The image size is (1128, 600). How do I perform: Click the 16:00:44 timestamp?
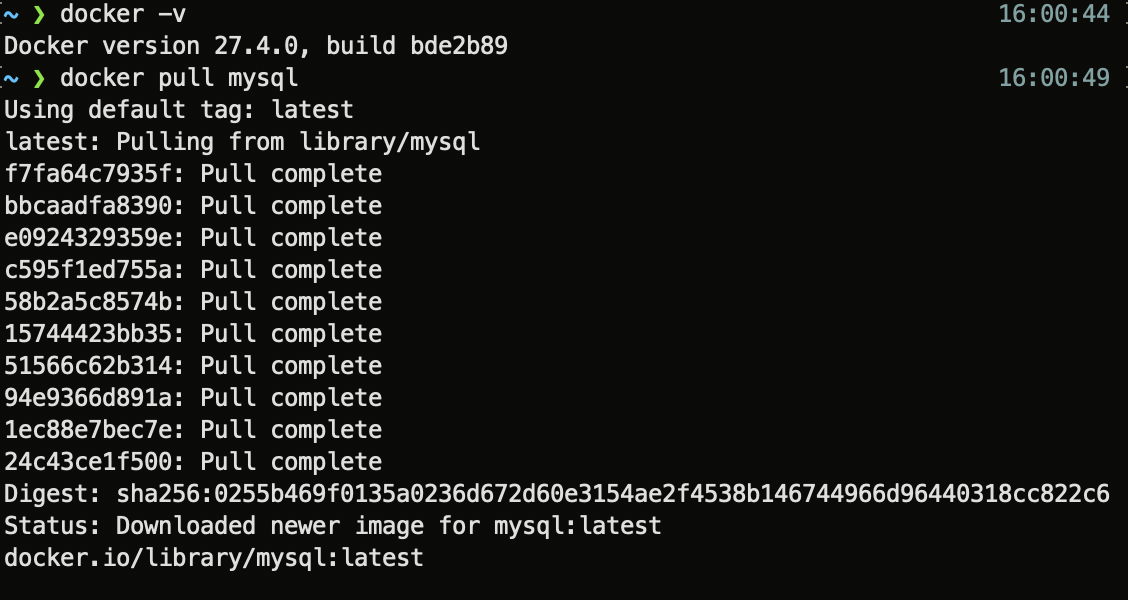[x=1054, y=14]
